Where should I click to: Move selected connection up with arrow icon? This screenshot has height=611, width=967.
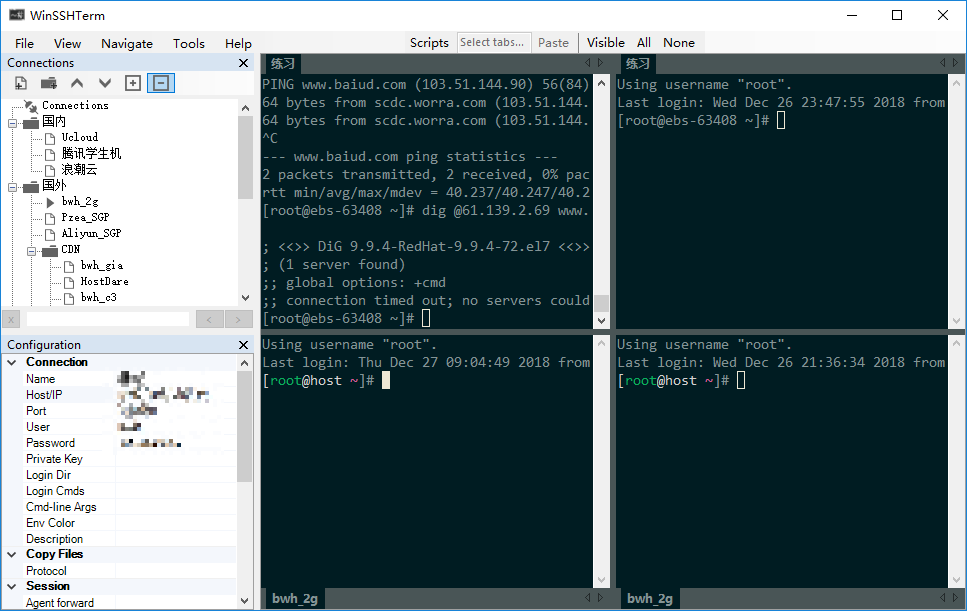(x=77, y=83)
